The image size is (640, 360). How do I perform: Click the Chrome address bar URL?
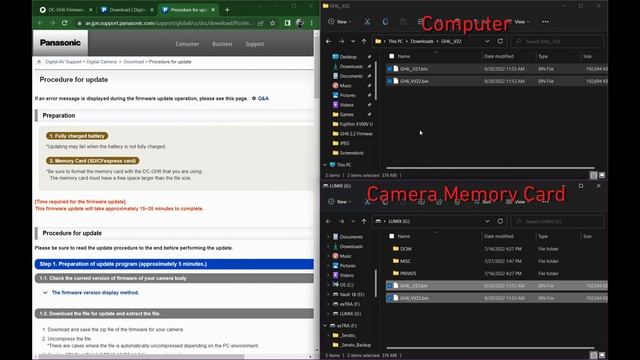[x=168, y=23]
